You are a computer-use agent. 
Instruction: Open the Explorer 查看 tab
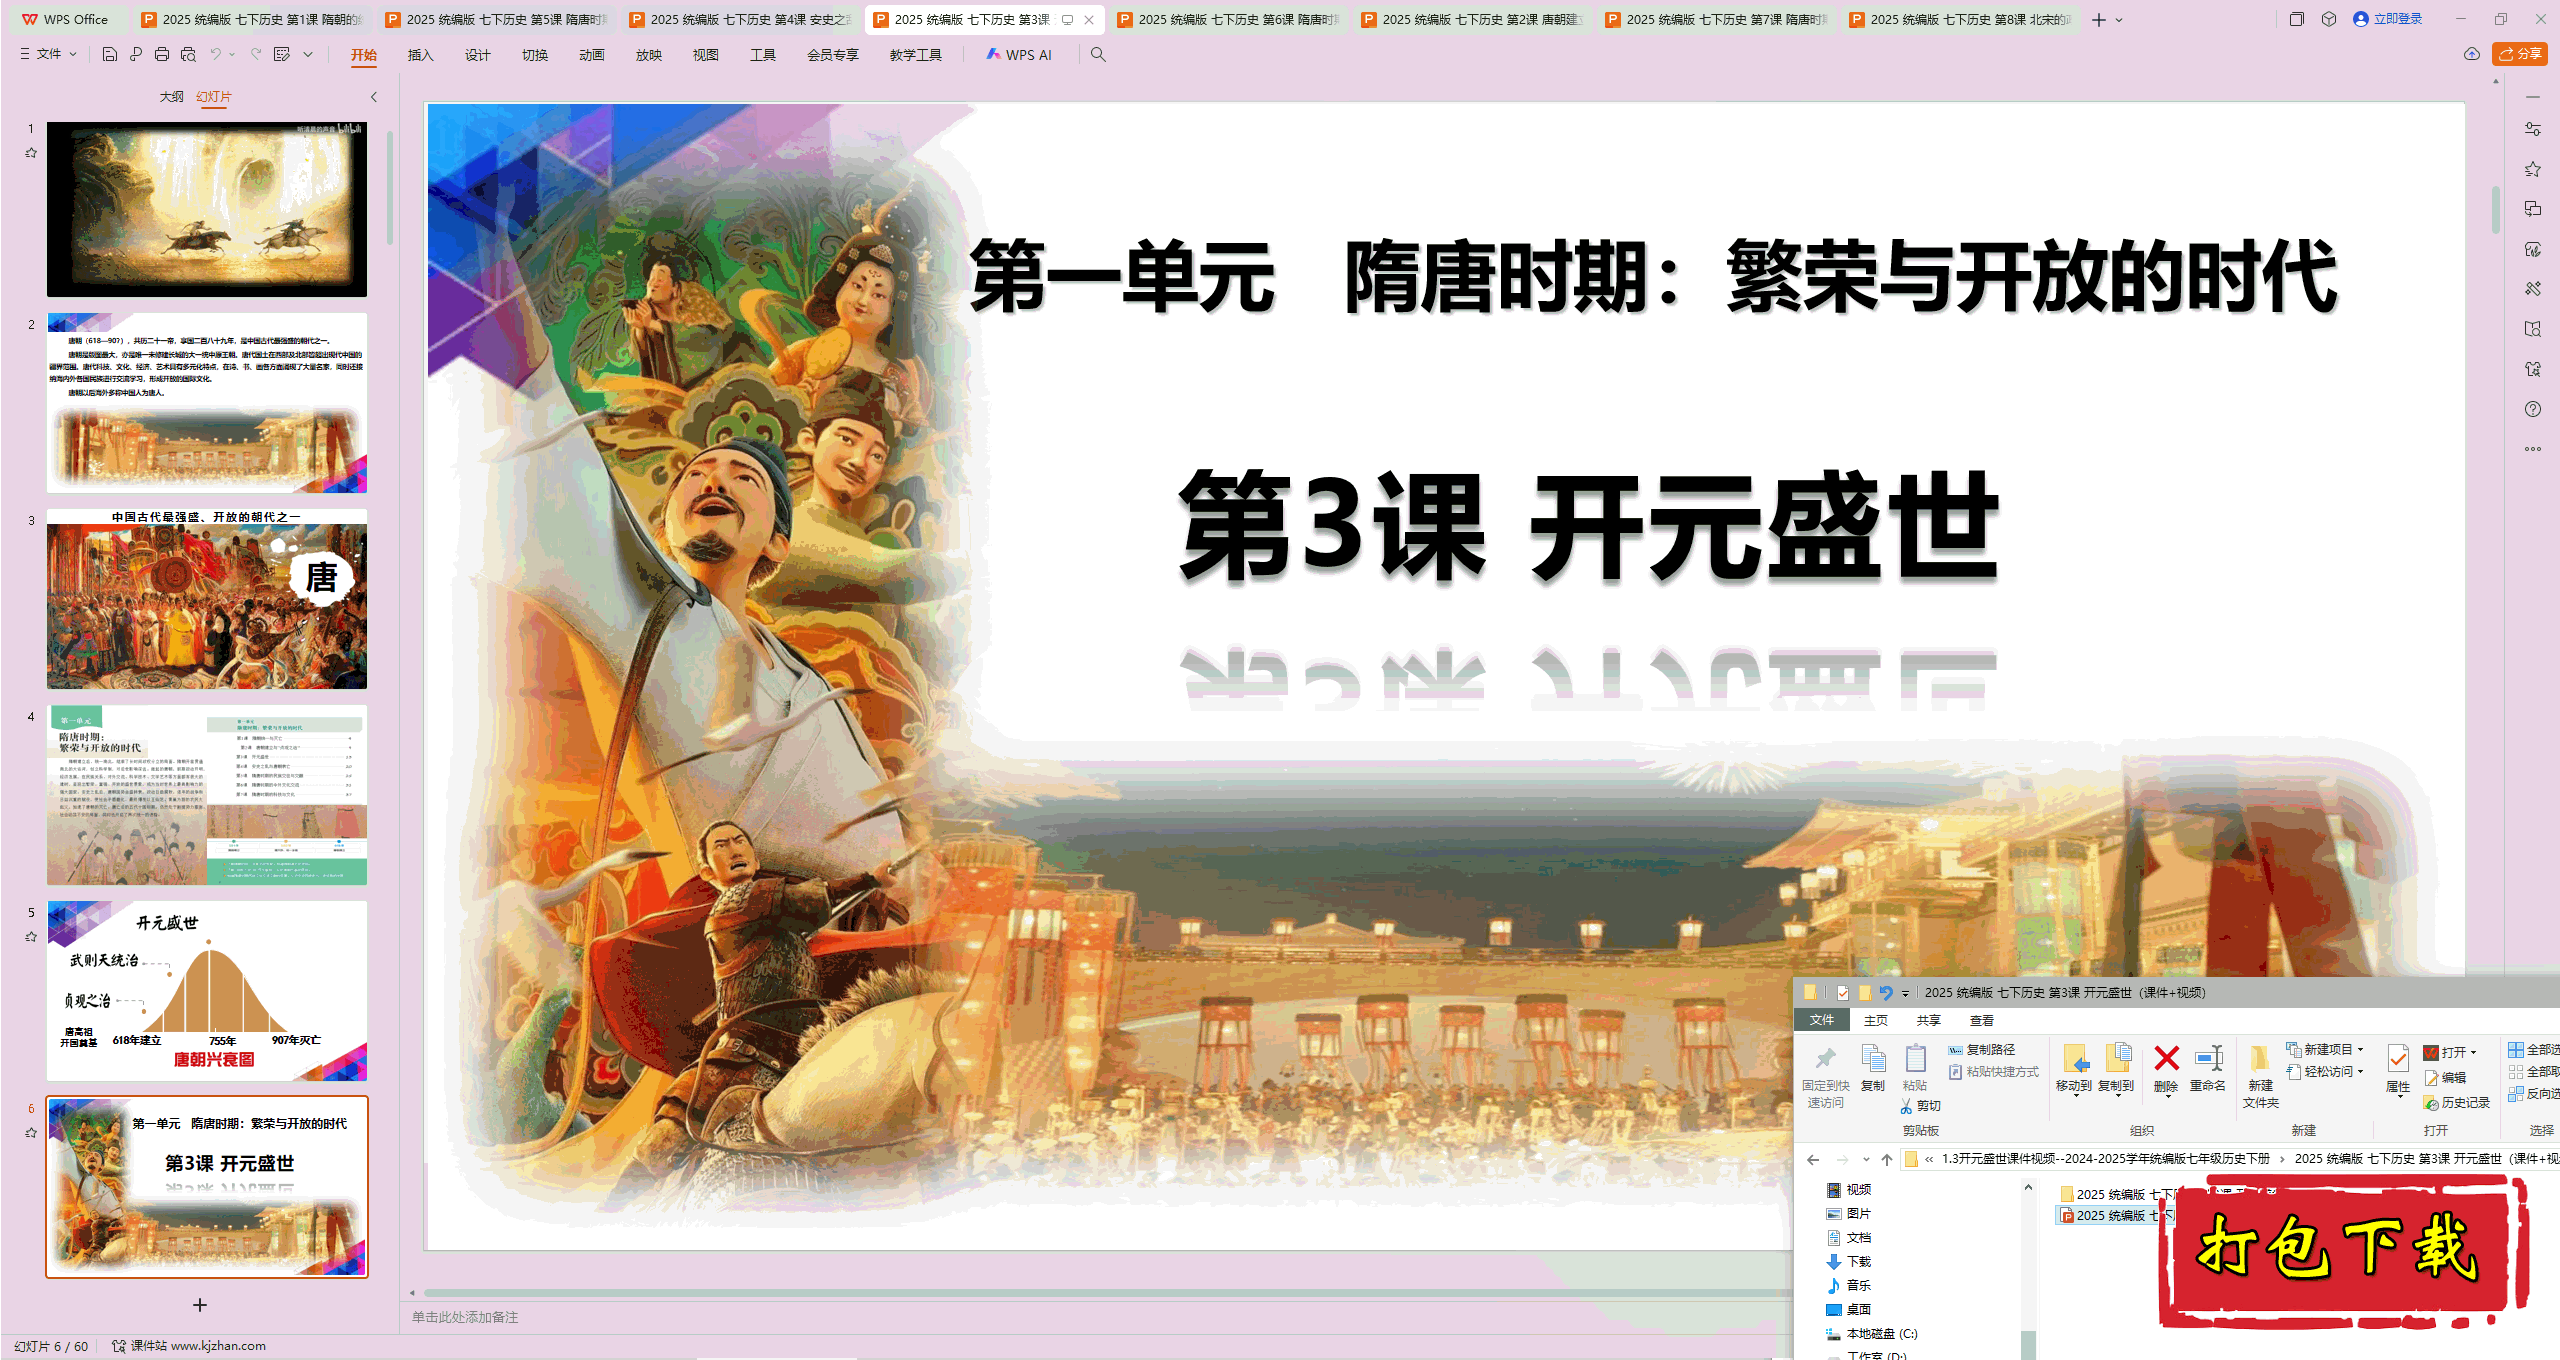1981,1020
